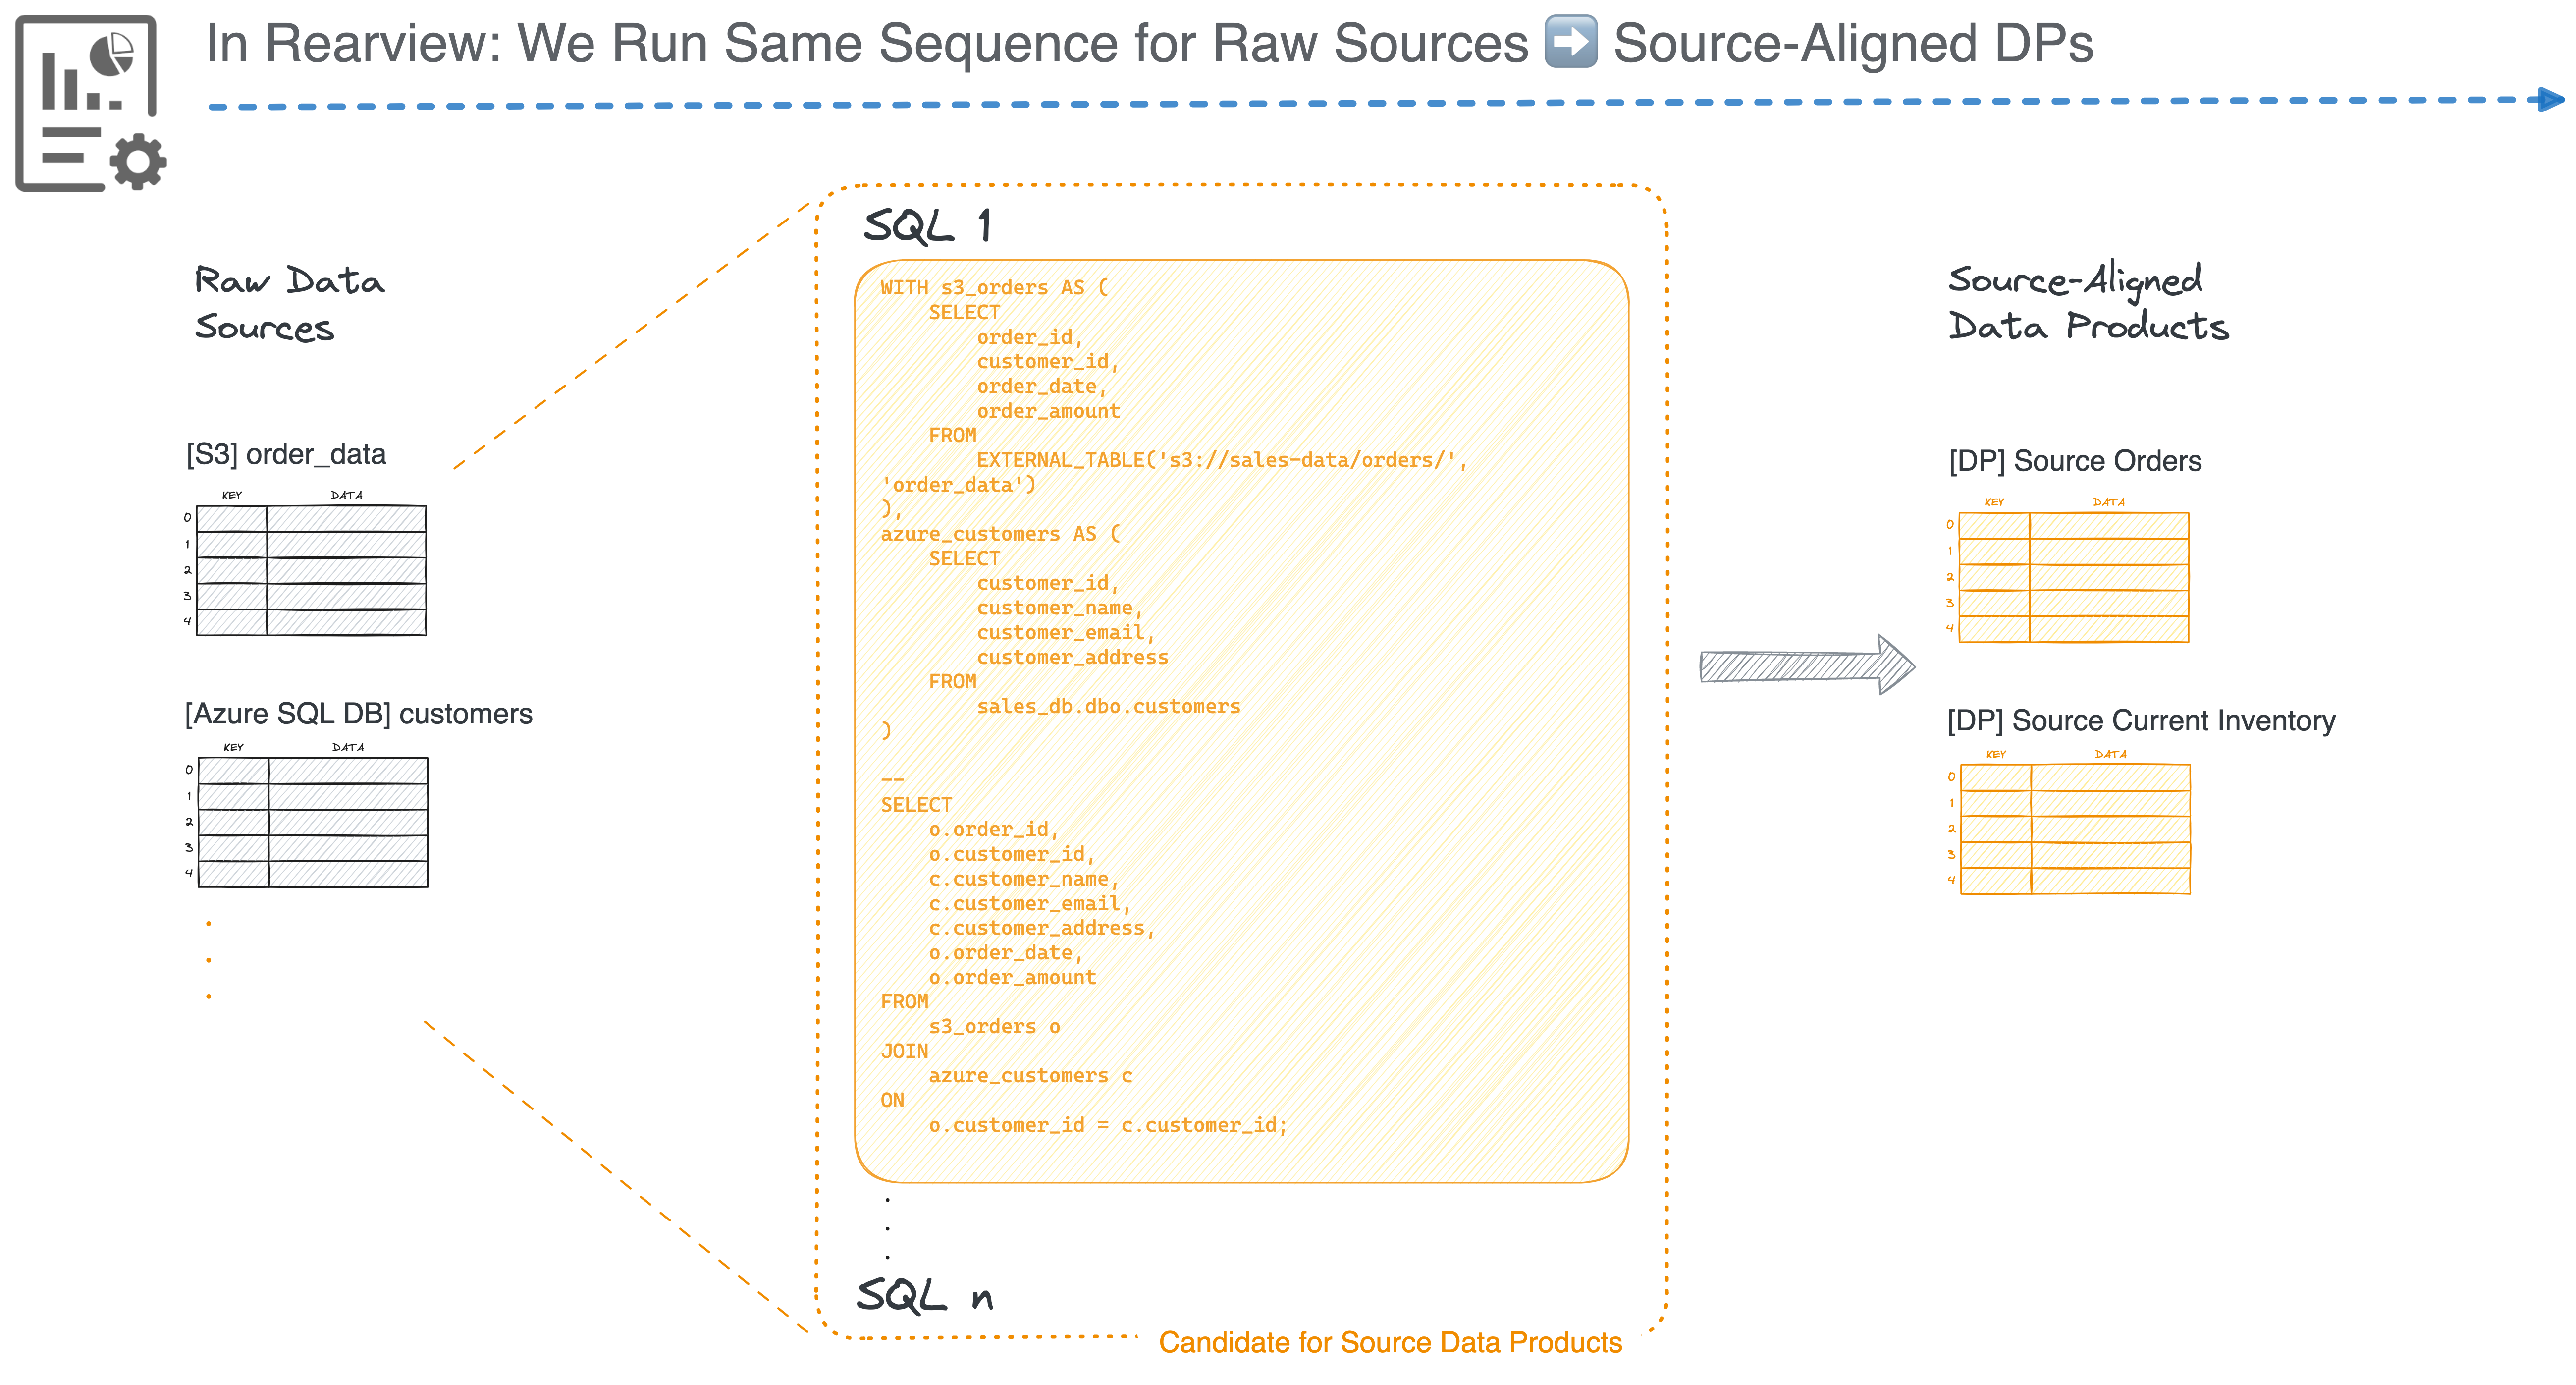The width and height of the screenshot is (2576, 1385).
Task: Click the 'customer_name,' line in azure_customers block
Action: [x=1060, y=608]
